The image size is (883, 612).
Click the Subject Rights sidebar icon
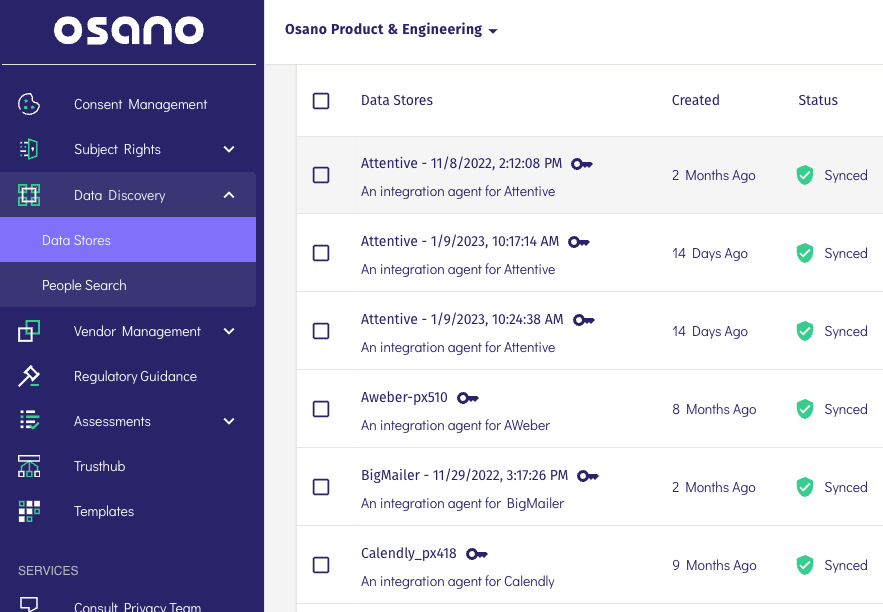(x=29, y=149)
